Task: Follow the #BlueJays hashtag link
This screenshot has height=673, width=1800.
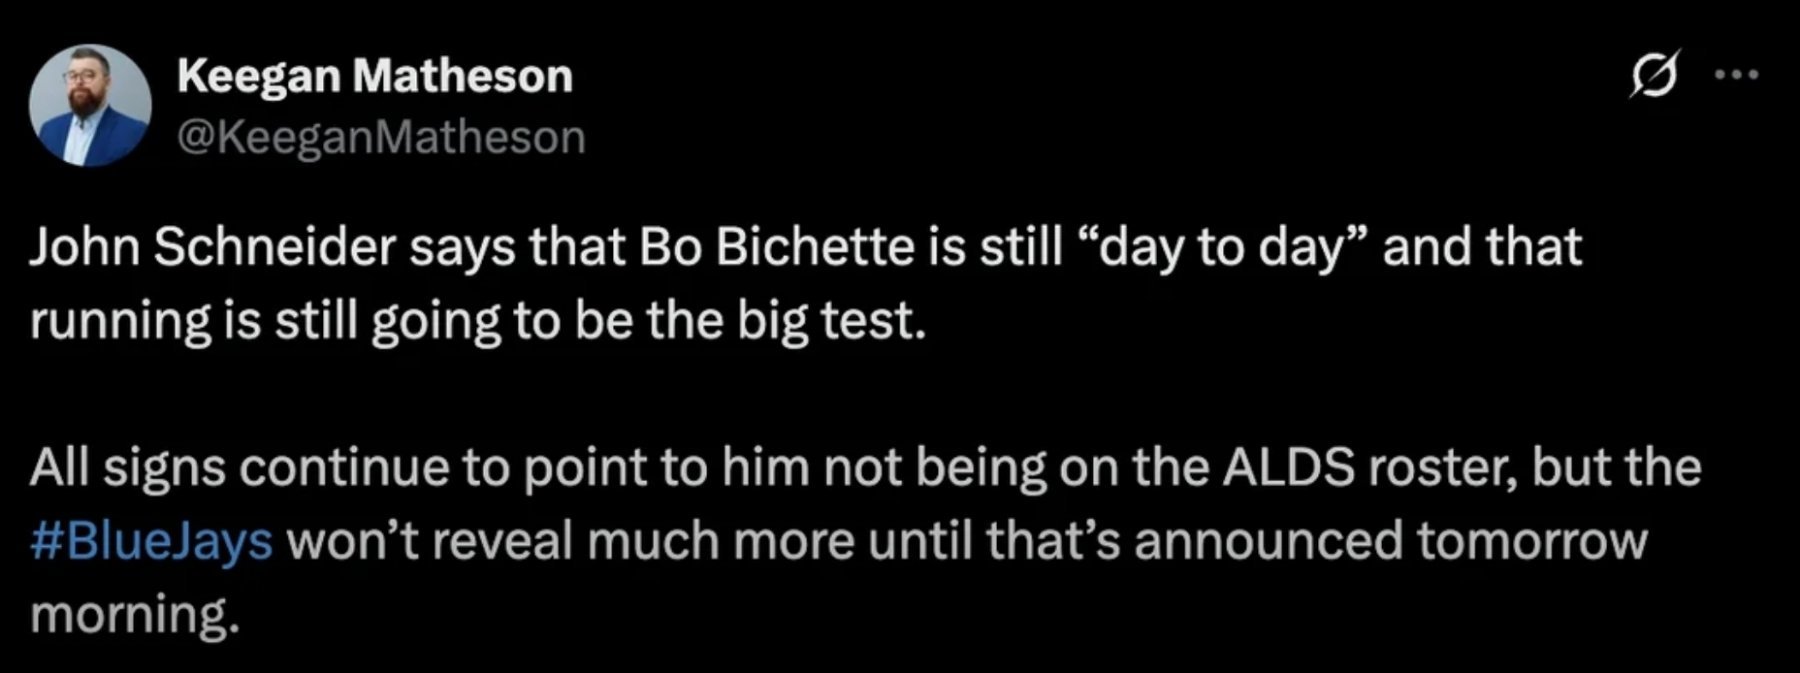Action: 151,541
